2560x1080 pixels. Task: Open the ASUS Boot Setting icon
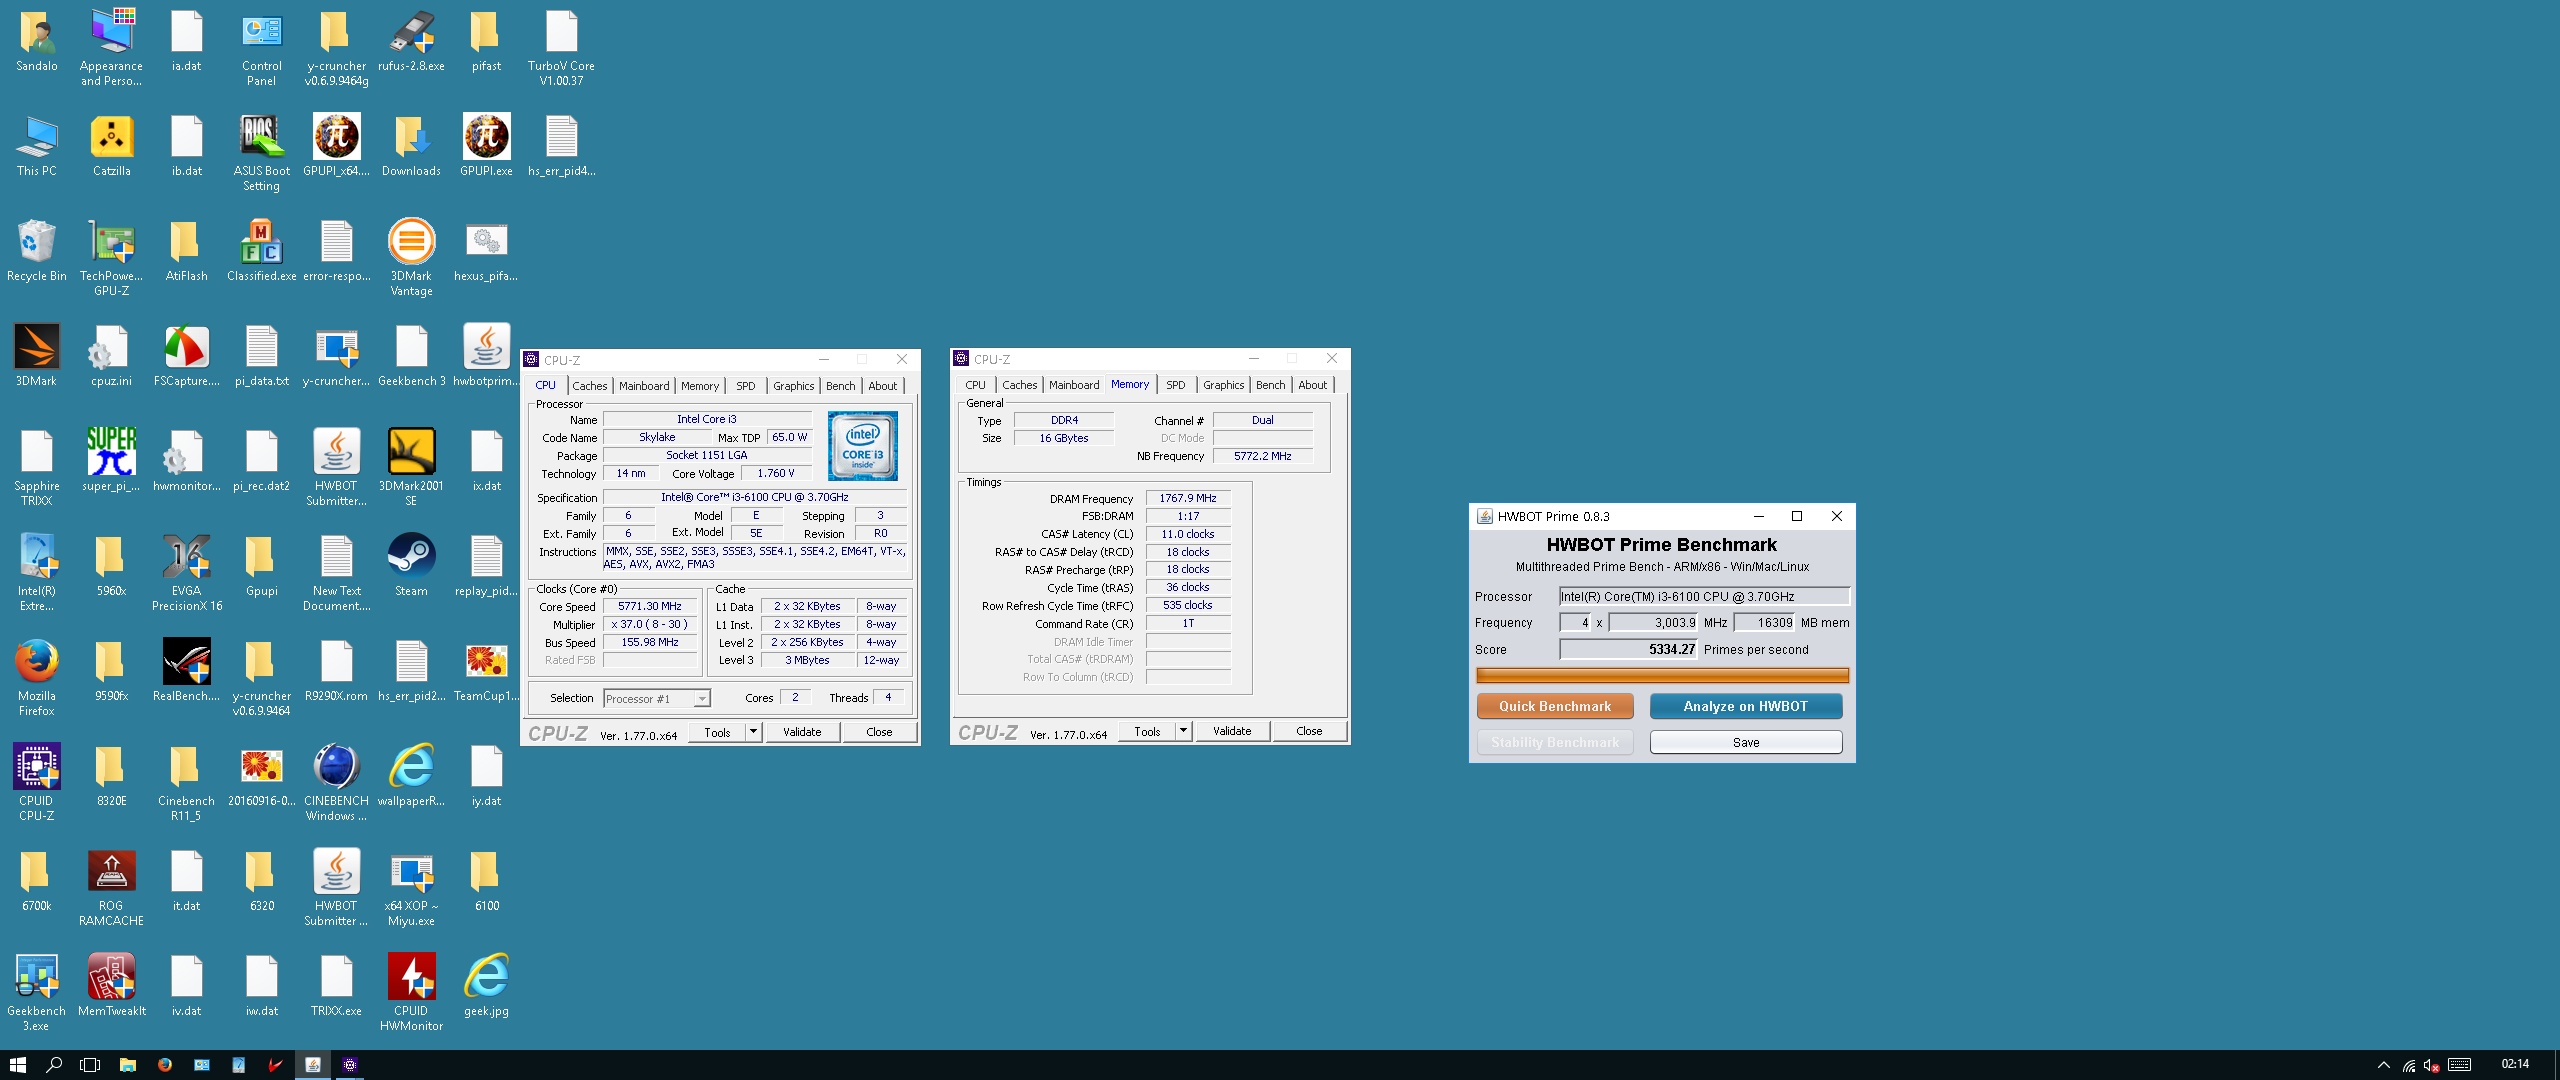(261, 154)
